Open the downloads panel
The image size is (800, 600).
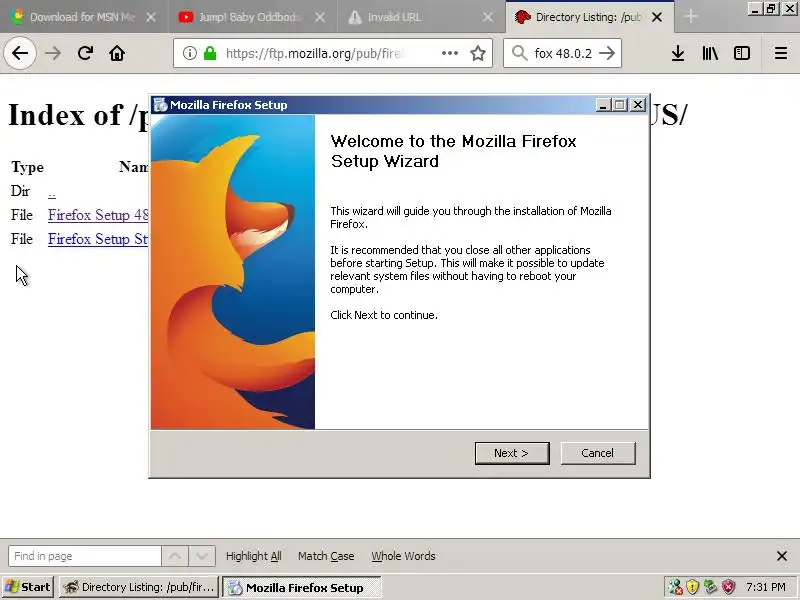(678, 53)
